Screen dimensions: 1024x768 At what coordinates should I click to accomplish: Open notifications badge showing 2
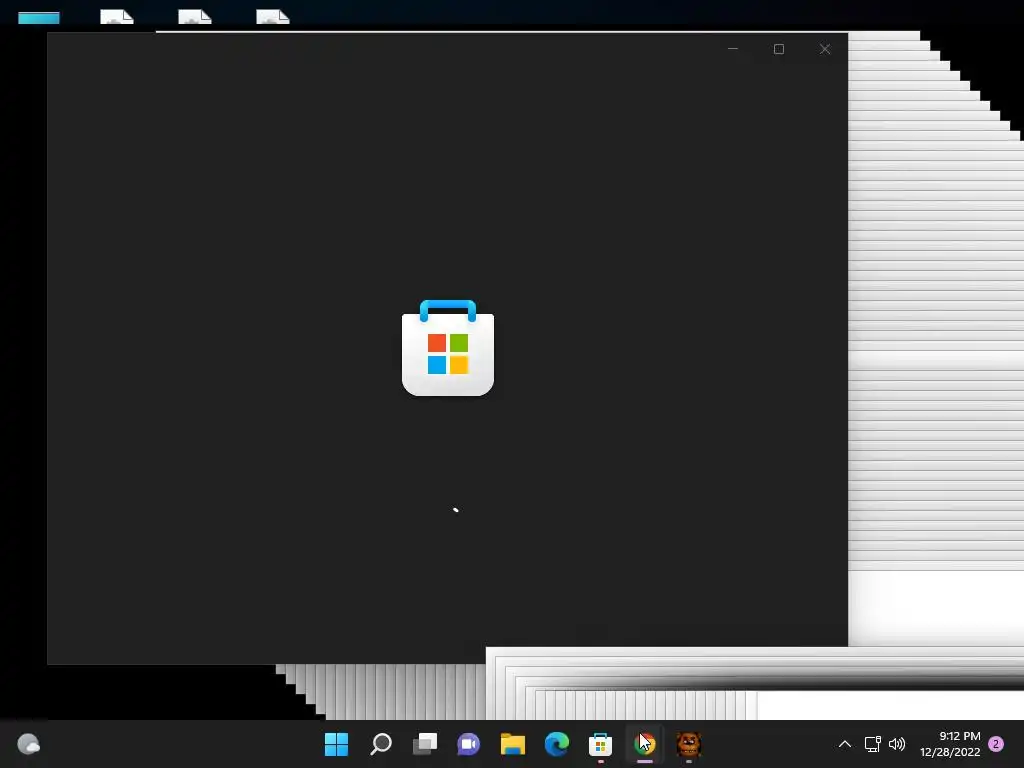tap(996, 744)
